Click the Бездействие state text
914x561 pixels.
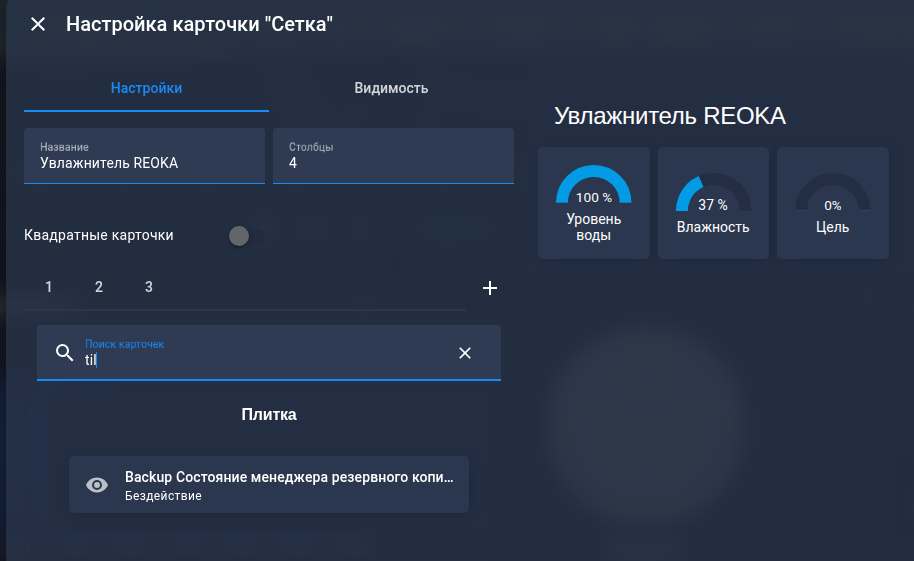(163, 496)
